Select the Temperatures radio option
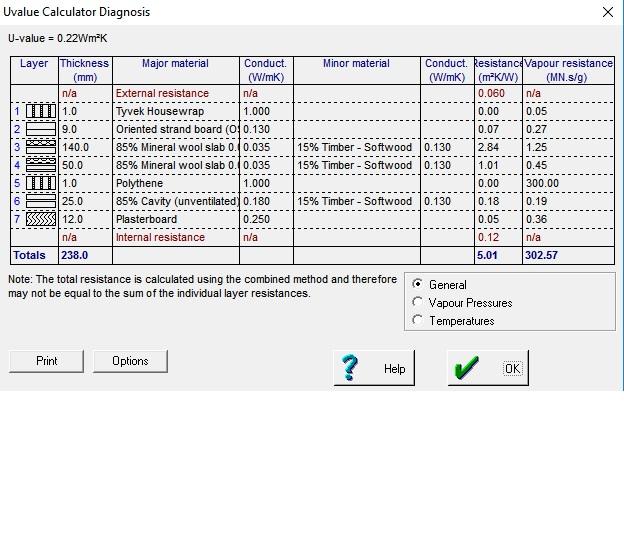The width and height of the screenshot is (624, 559). coord(417,320)
